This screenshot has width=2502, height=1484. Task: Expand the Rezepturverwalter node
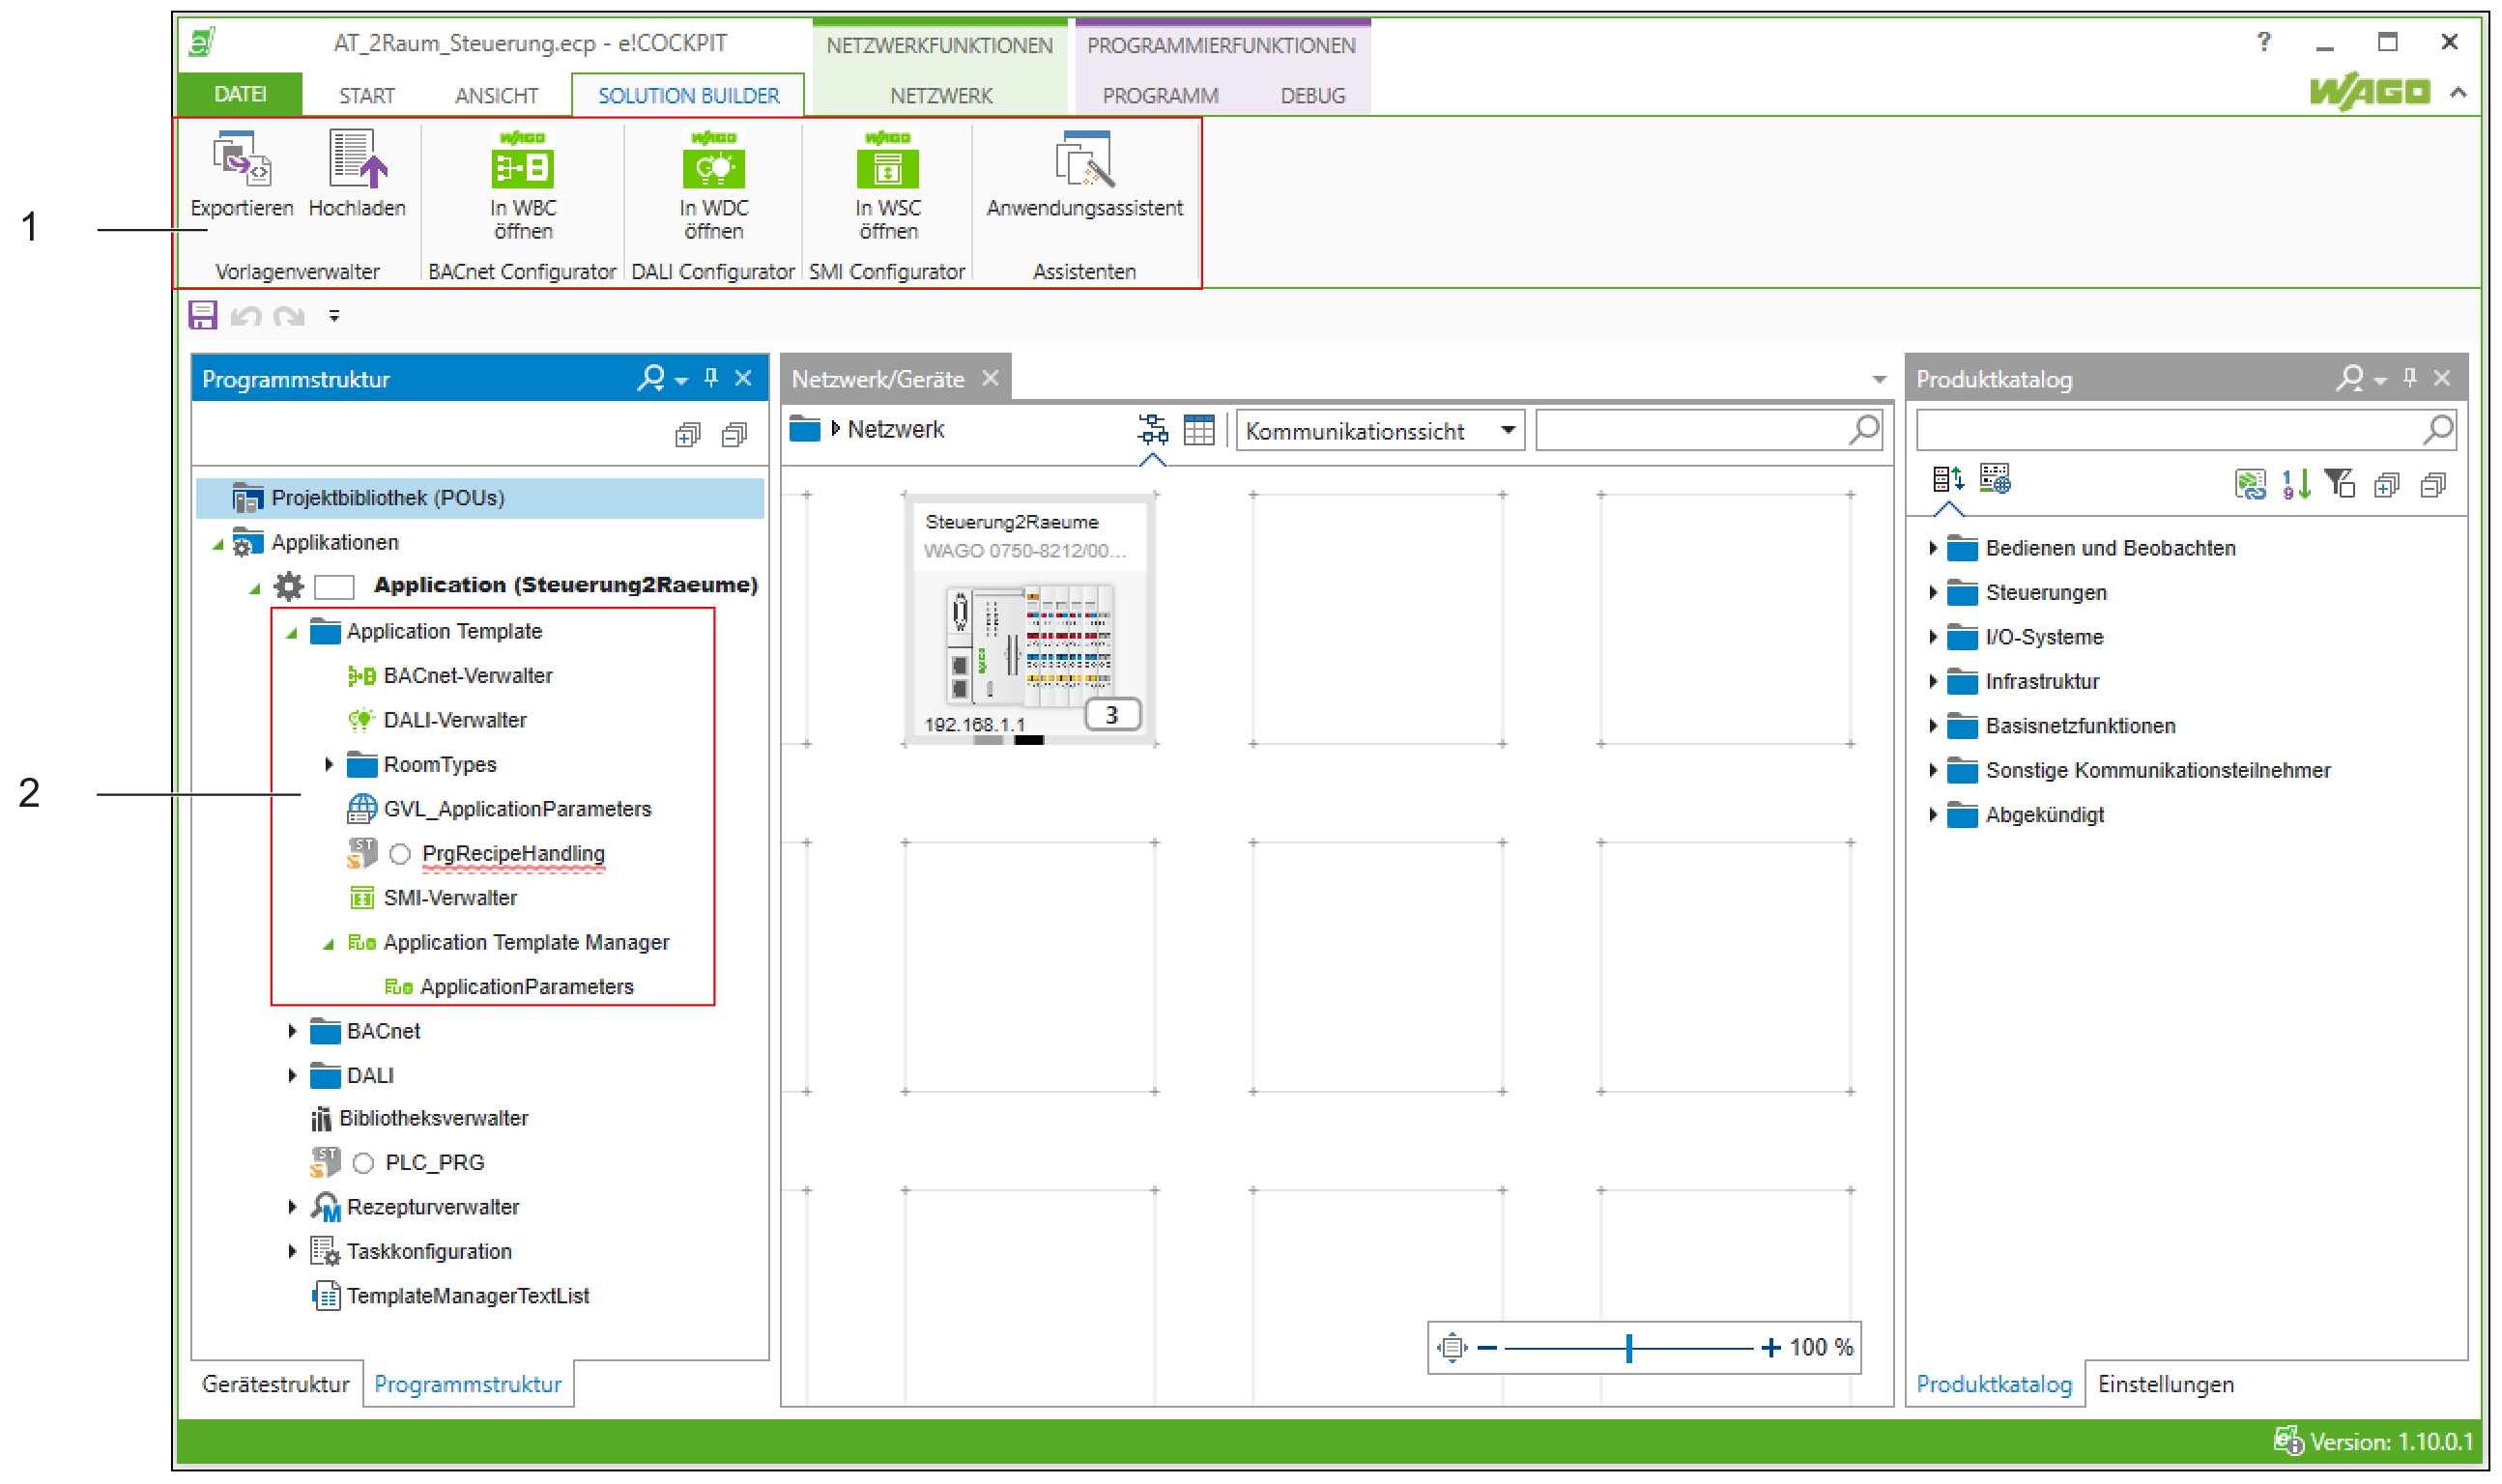click(292, 1207)
